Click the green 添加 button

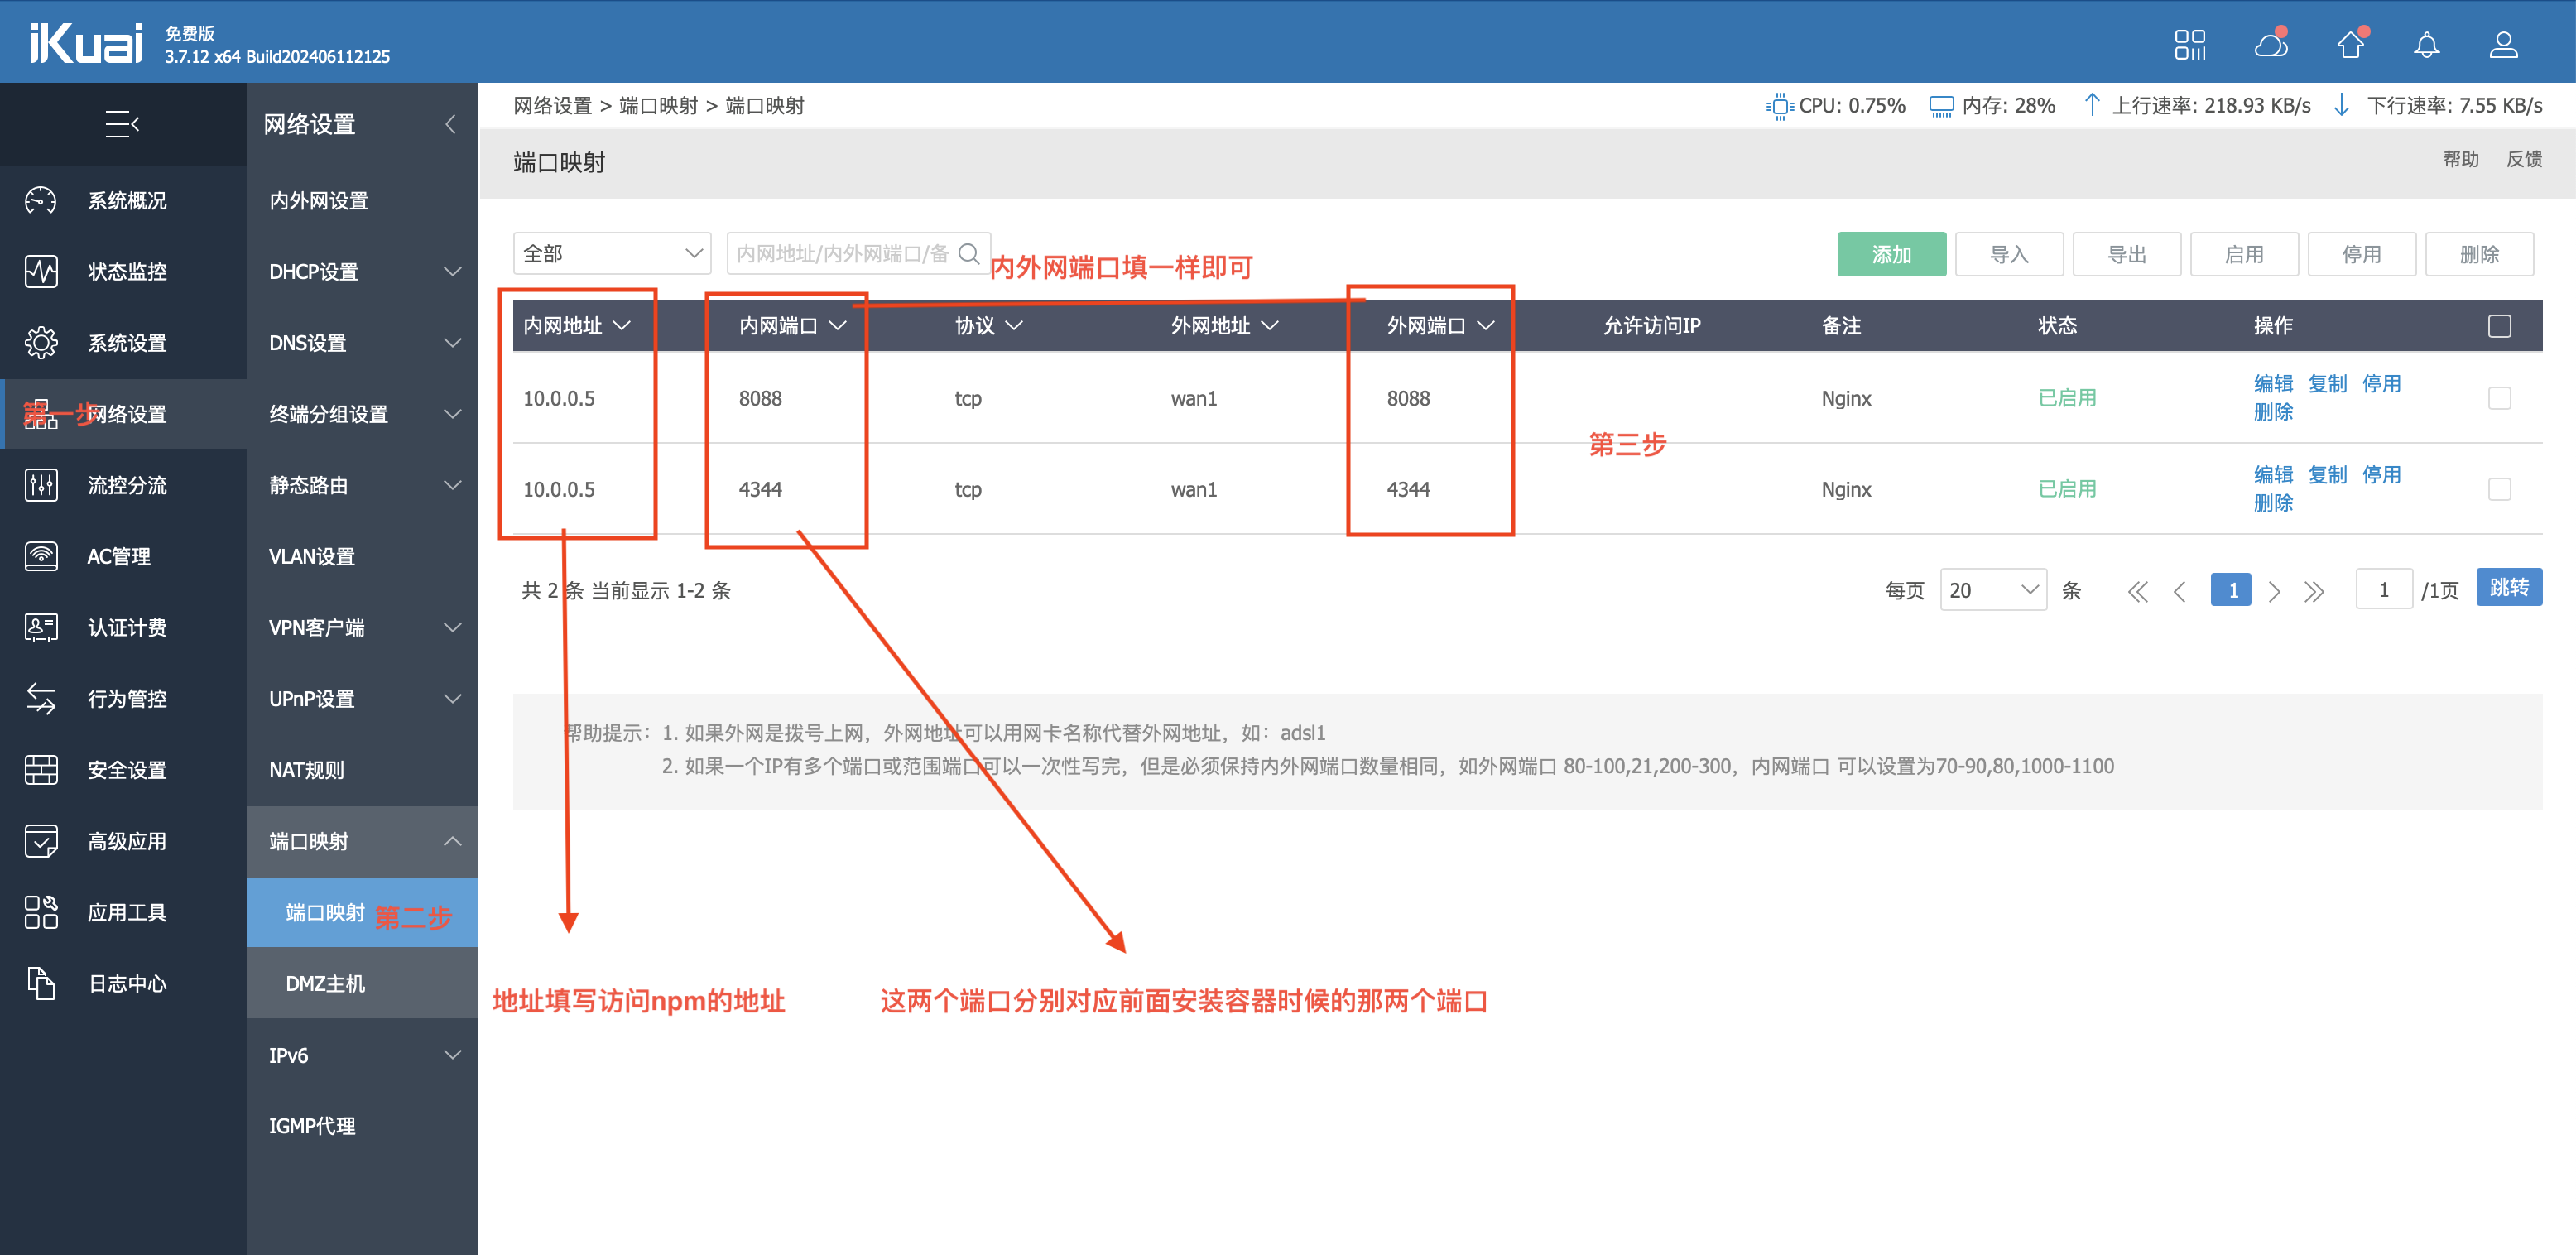(1891, 254)
